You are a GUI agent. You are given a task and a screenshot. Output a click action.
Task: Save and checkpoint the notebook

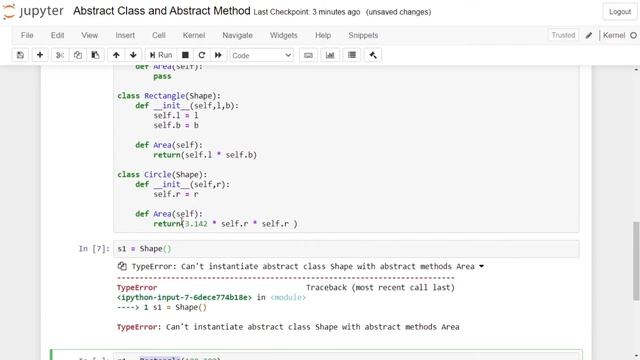pos(20,55)
